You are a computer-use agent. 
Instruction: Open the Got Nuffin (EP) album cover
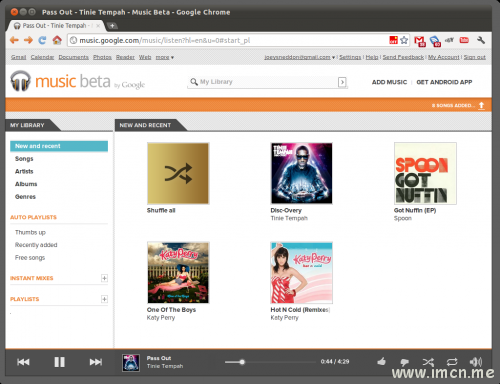click(425, 173)
